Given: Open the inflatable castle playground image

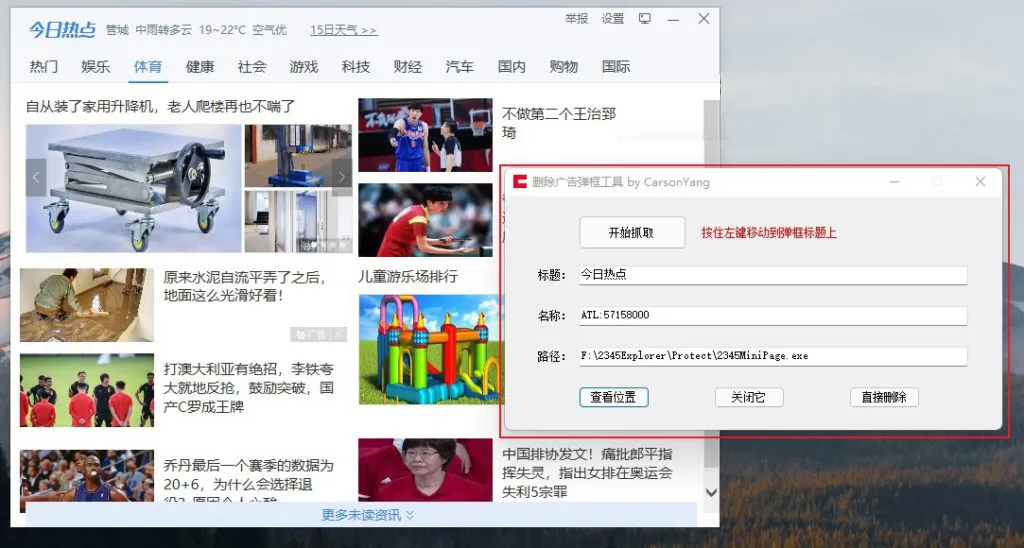Looking at the screenshot, I should [429, 349].
